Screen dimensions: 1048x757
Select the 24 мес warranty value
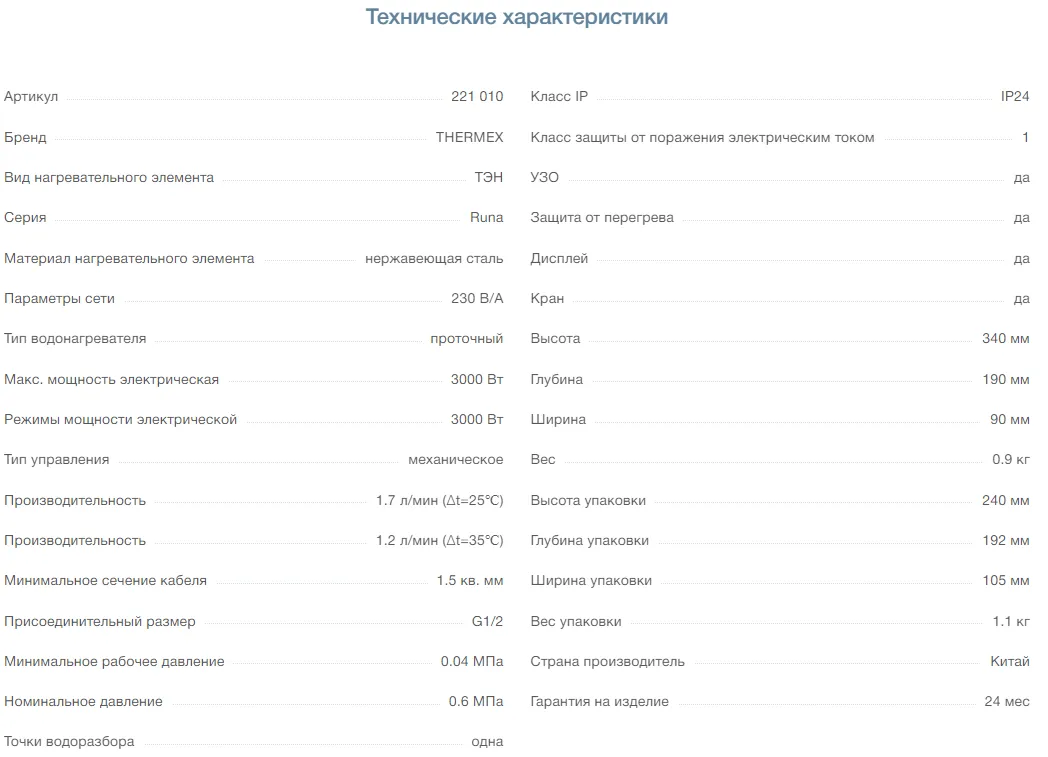click(1006, 702)
